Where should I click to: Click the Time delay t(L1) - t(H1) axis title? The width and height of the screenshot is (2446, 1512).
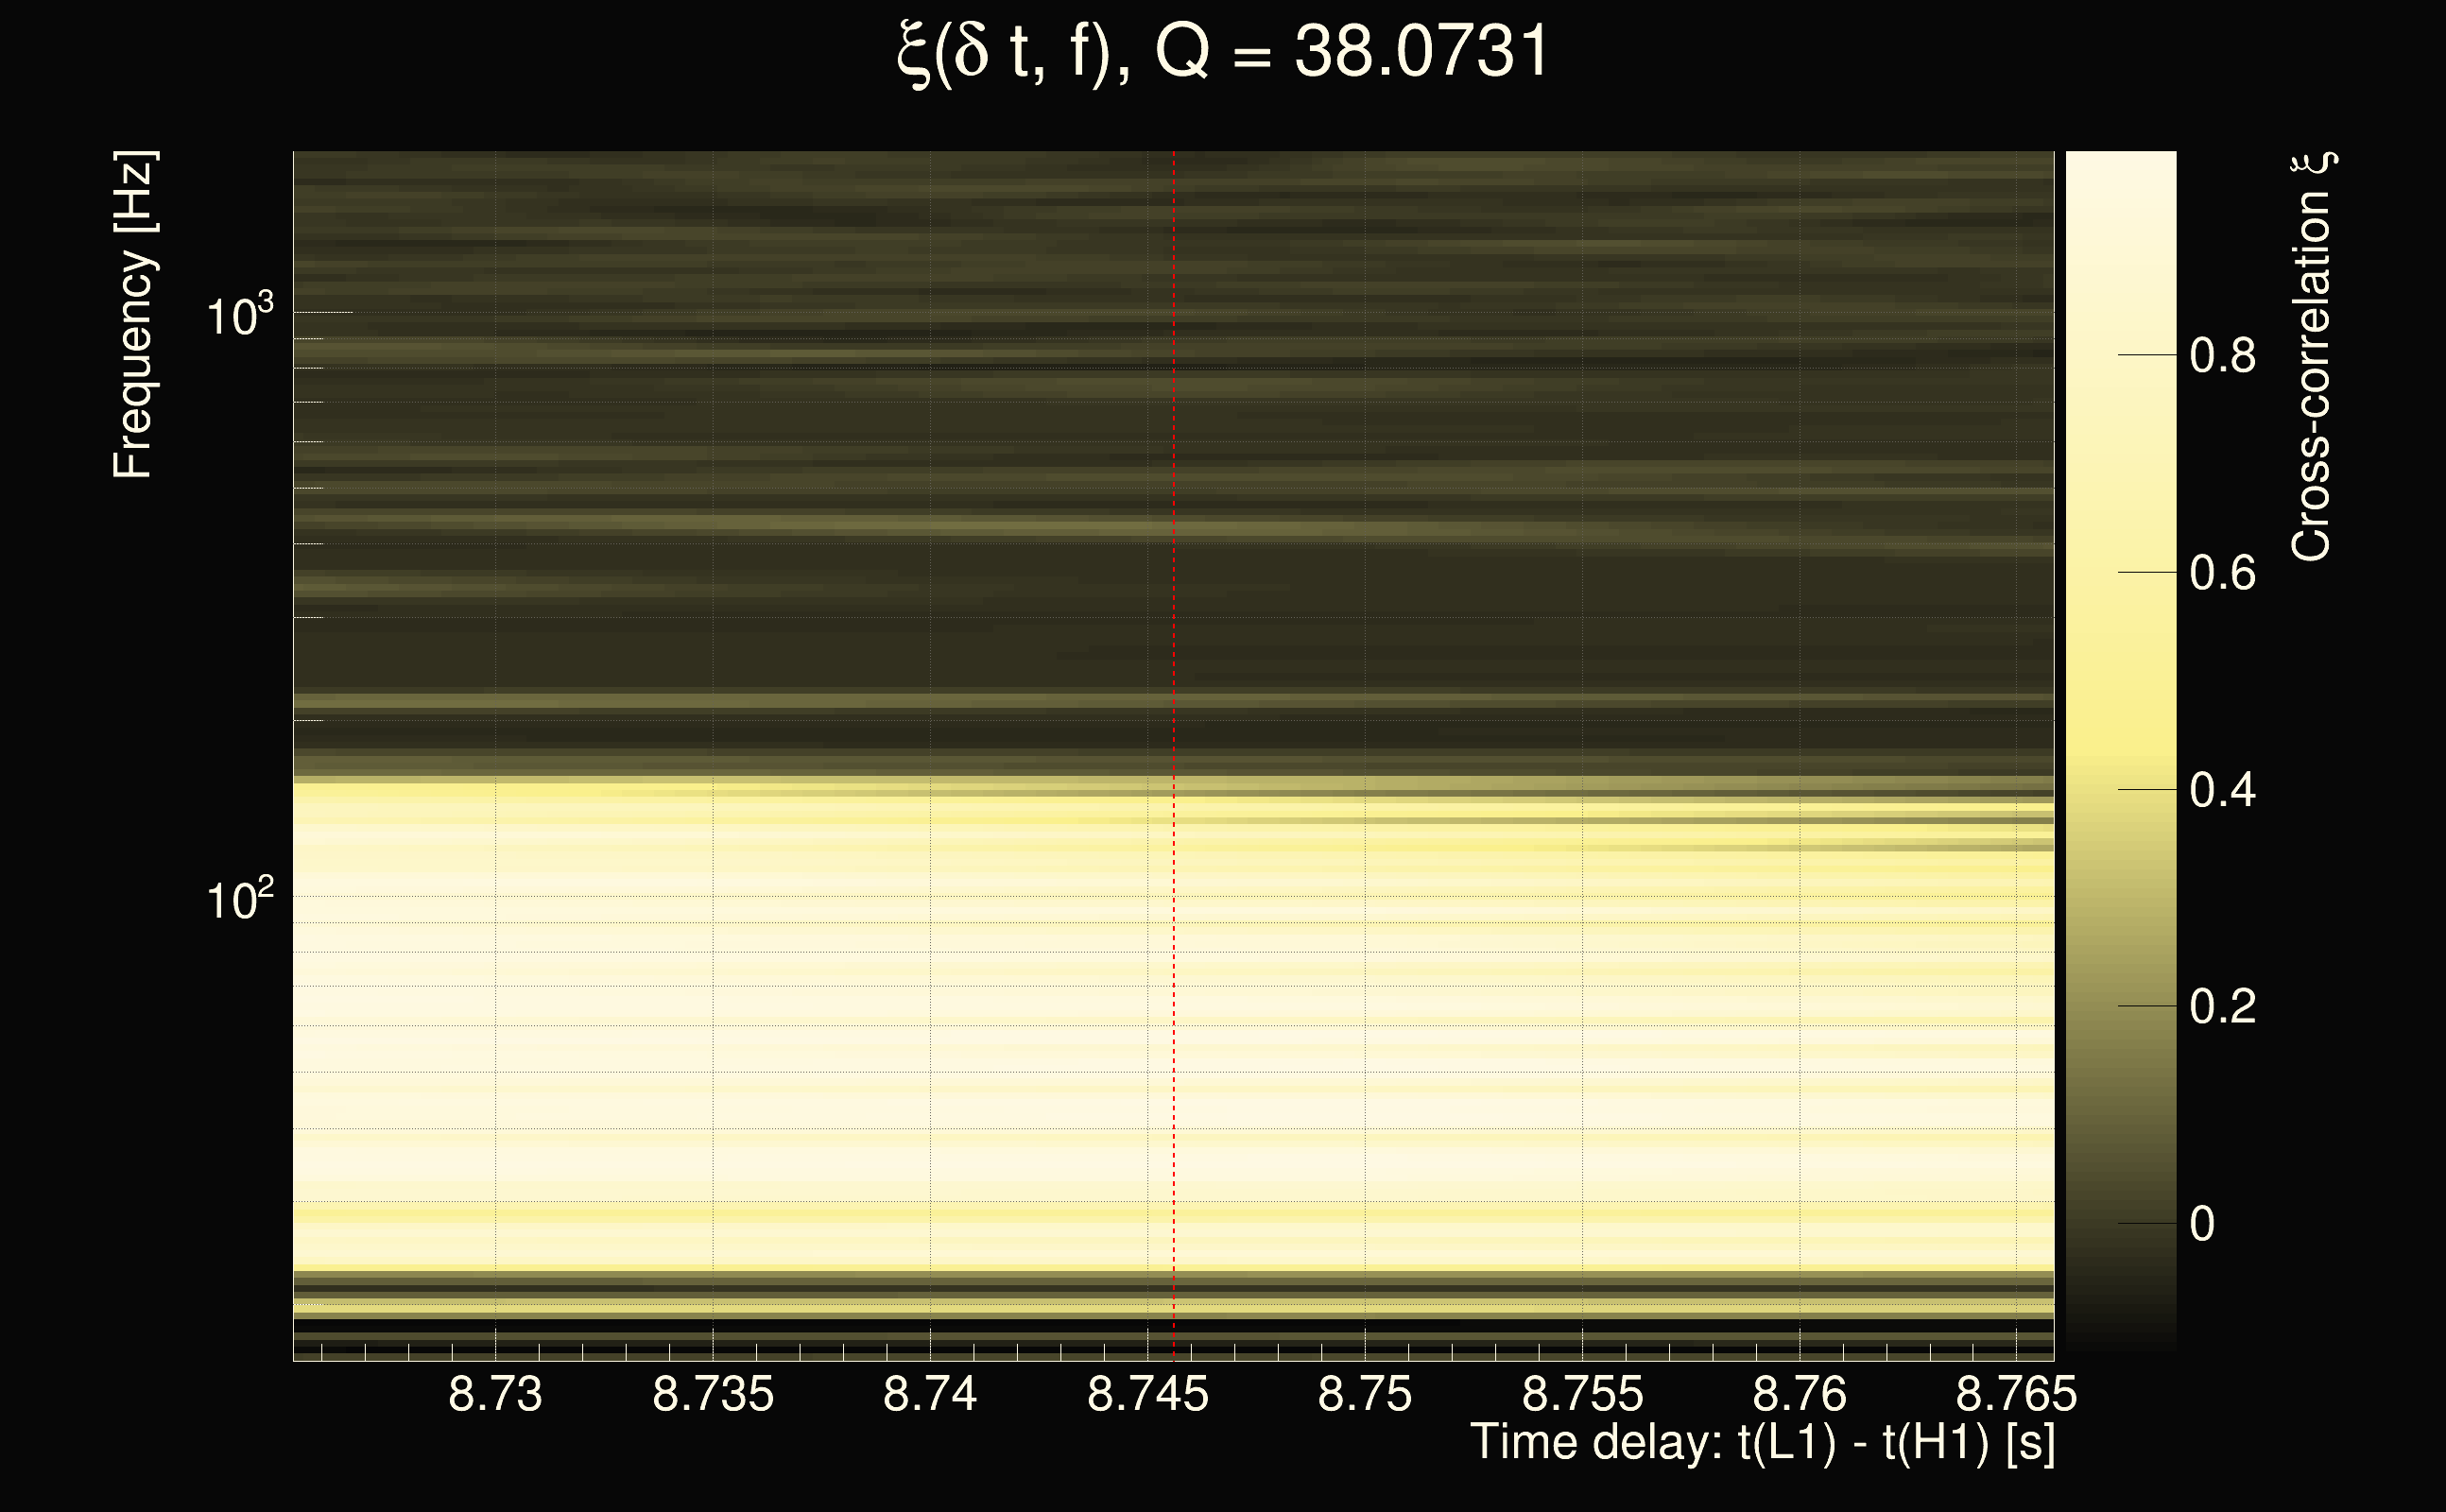(x=1762, y=1443)
